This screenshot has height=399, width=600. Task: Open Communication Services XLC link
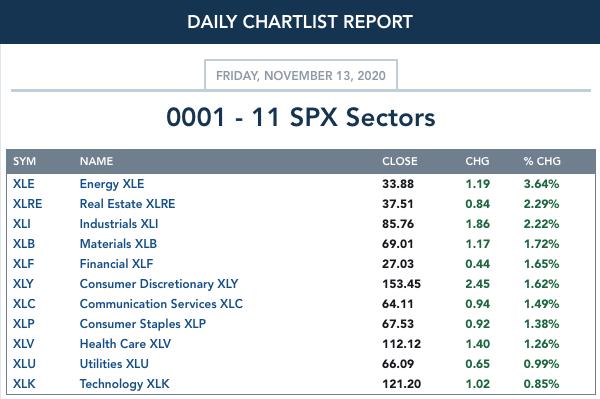click(x=161, y=304)
